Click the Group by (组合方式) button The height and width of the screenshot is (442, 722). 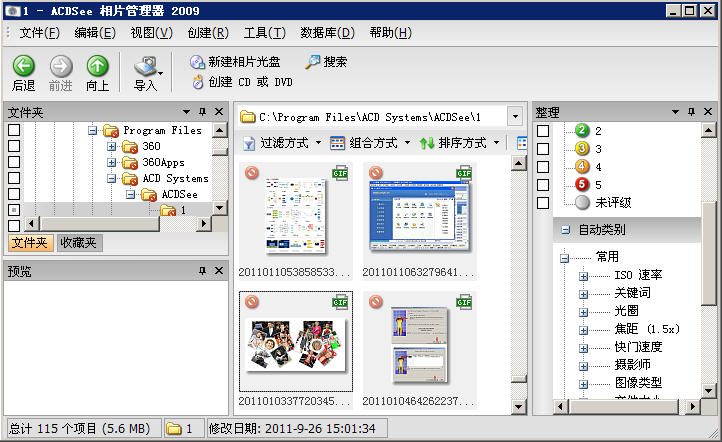(370, 143)
